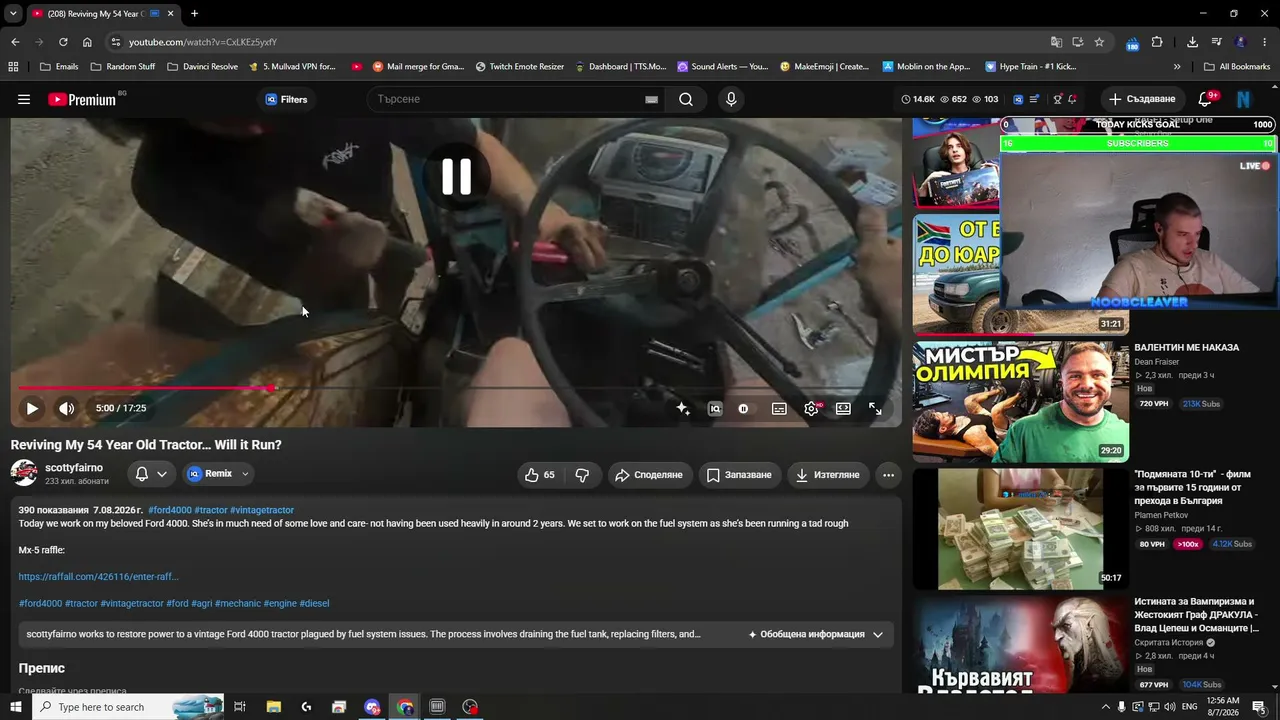Save video with the Запазване button
1280x720 pixels.
[739, 475]
